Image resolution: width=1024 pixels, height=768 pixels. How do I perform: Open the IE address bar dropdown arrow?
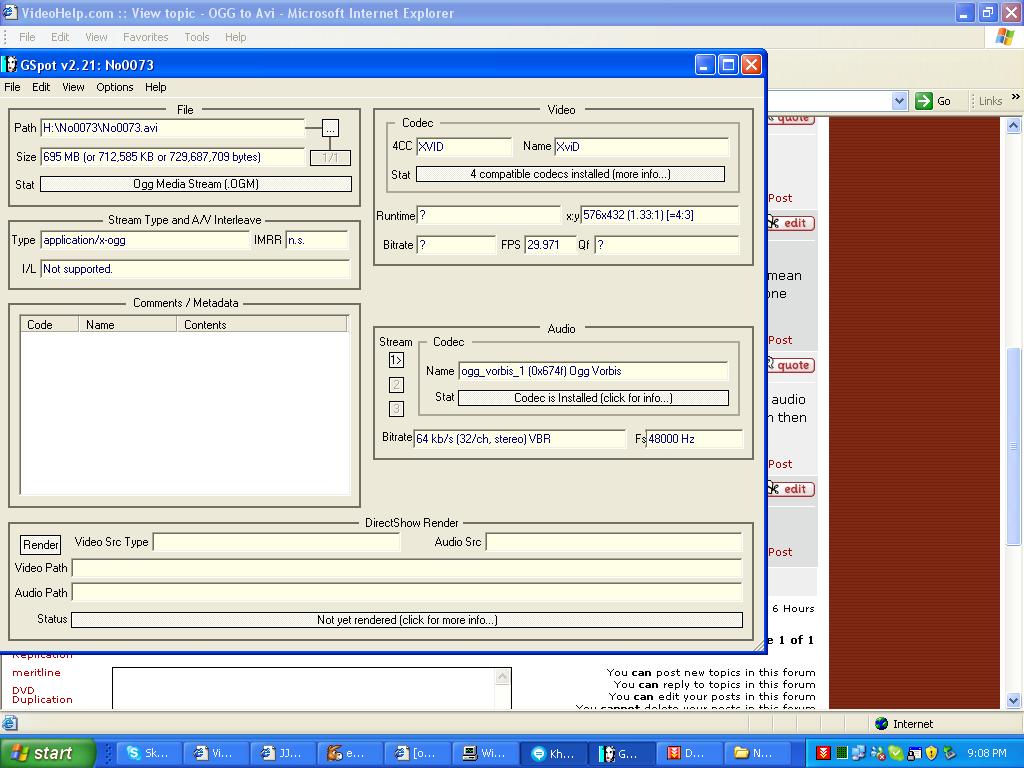(899, 101)
